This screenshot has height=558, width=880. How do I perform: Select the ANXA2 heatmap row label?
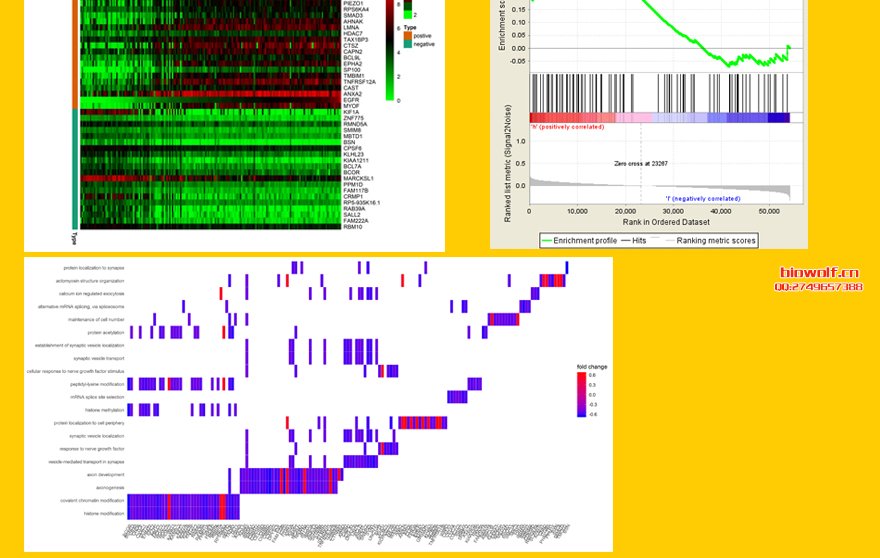coord(352,94)
